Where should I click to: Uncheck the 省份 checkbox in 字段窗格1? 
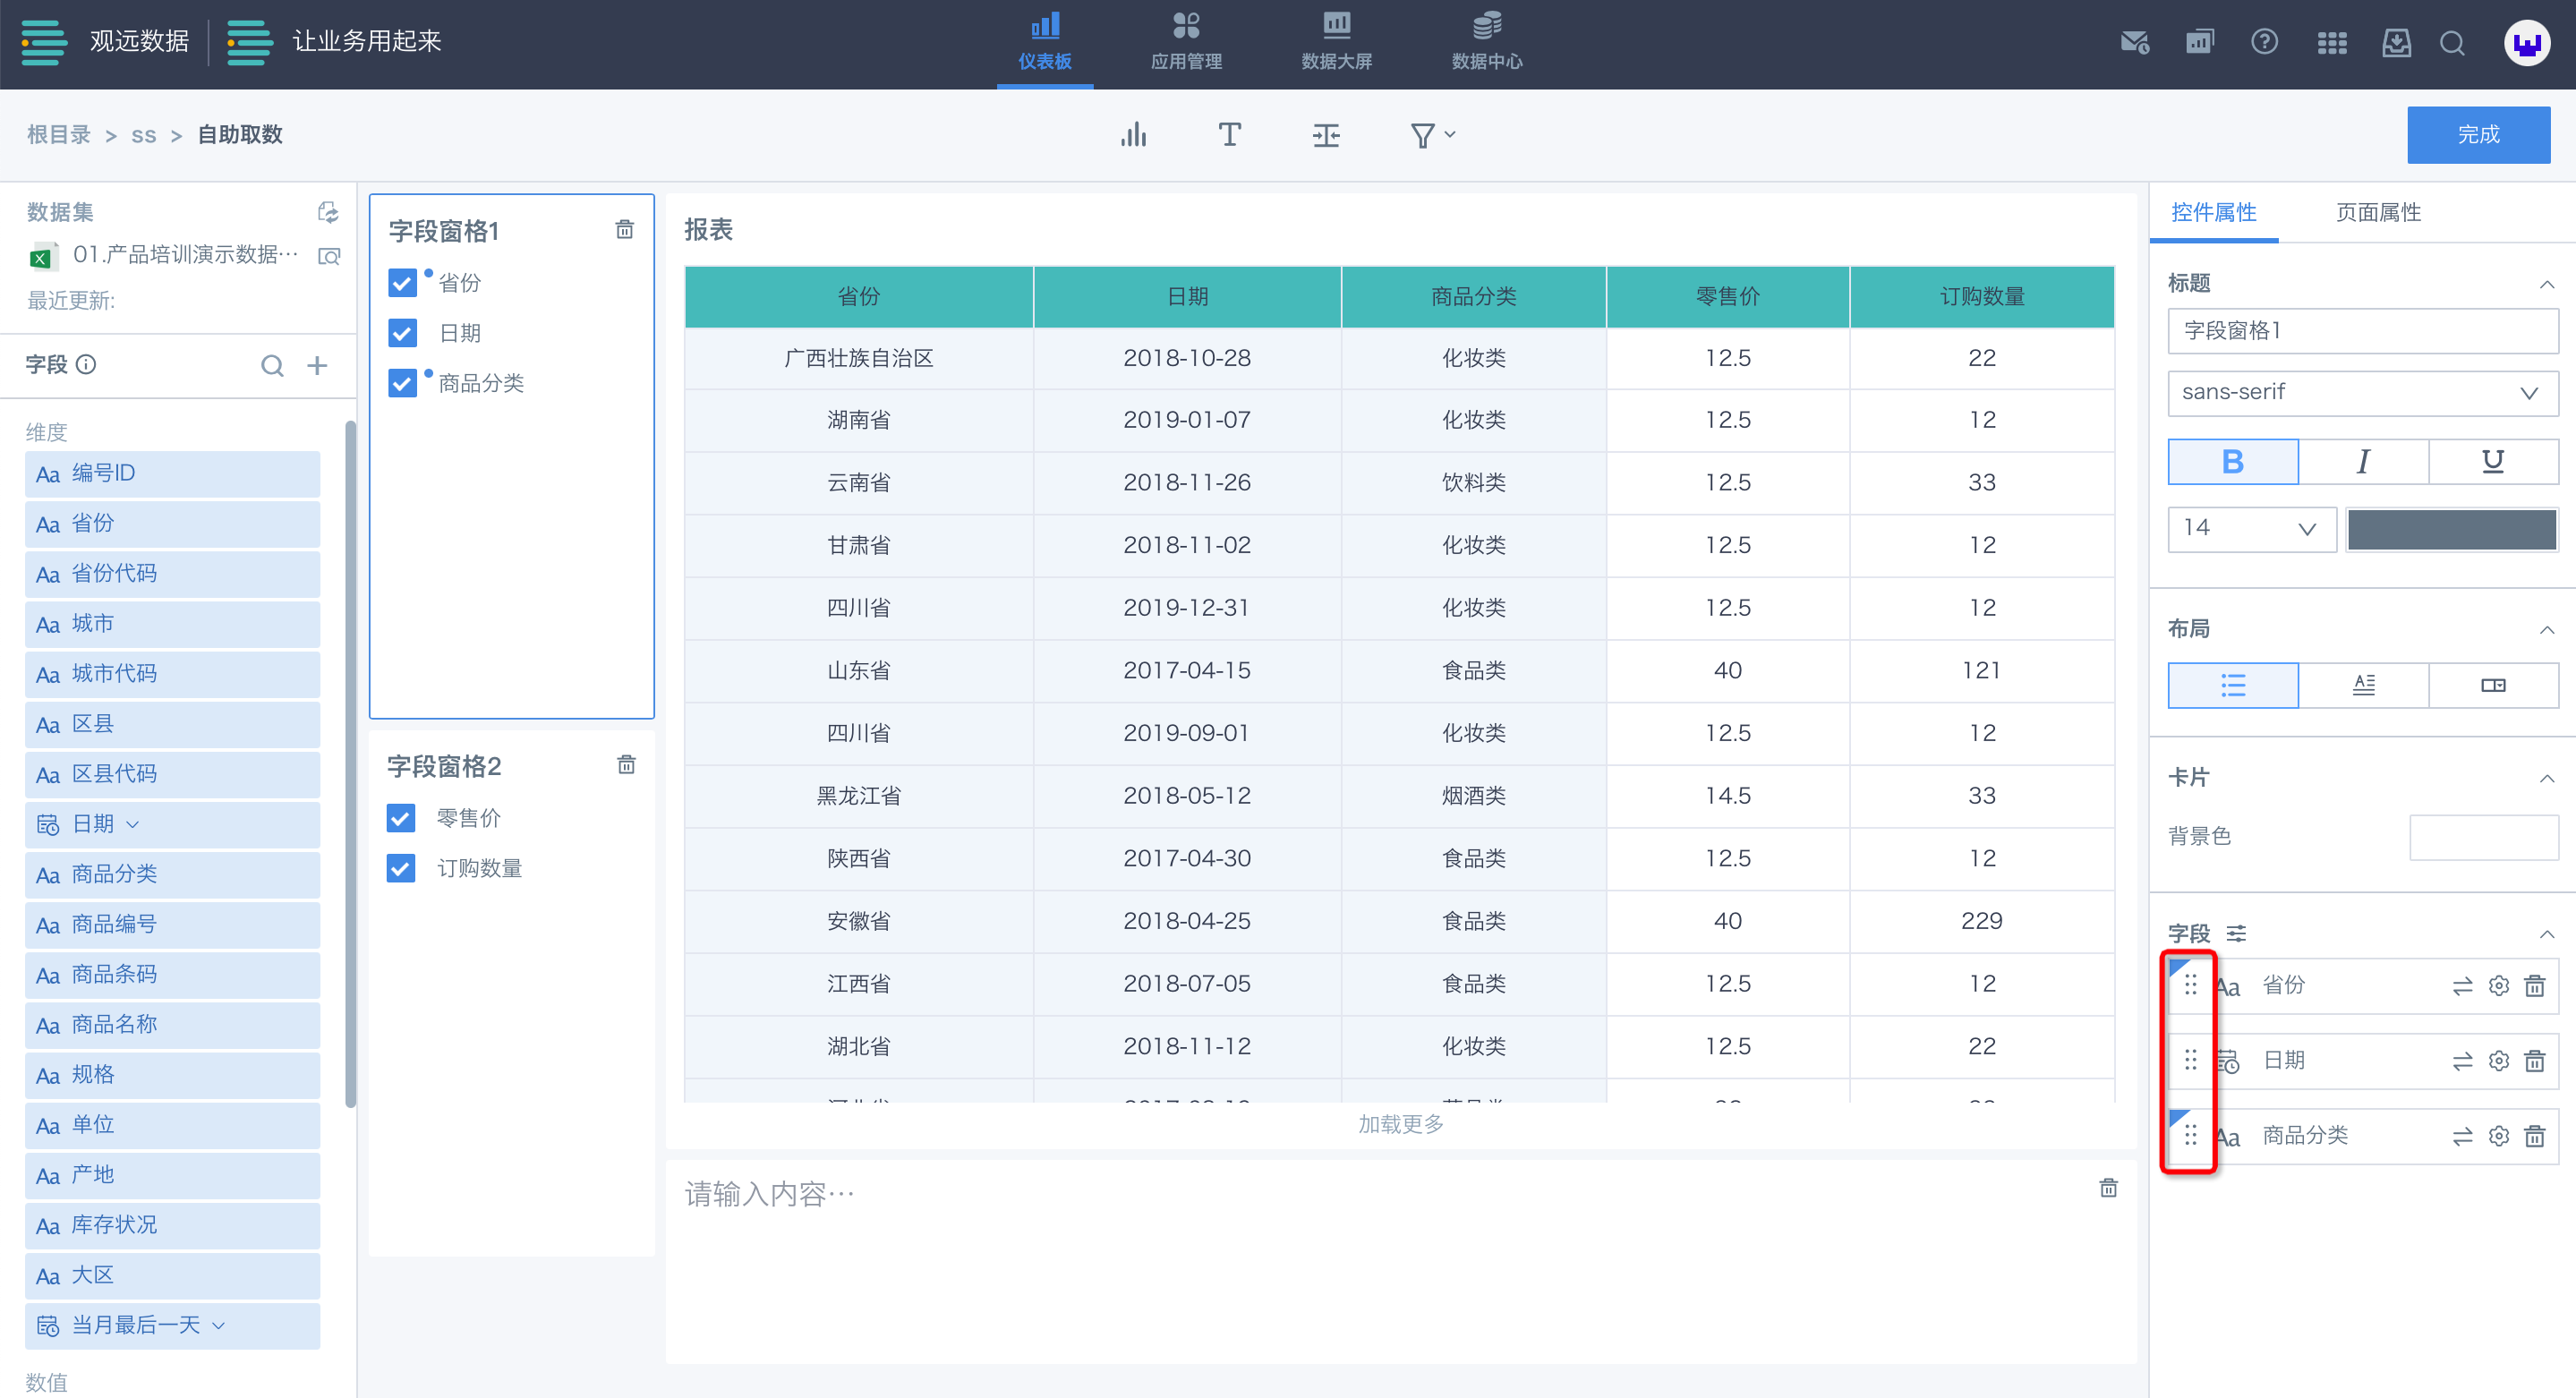(402, 283)
